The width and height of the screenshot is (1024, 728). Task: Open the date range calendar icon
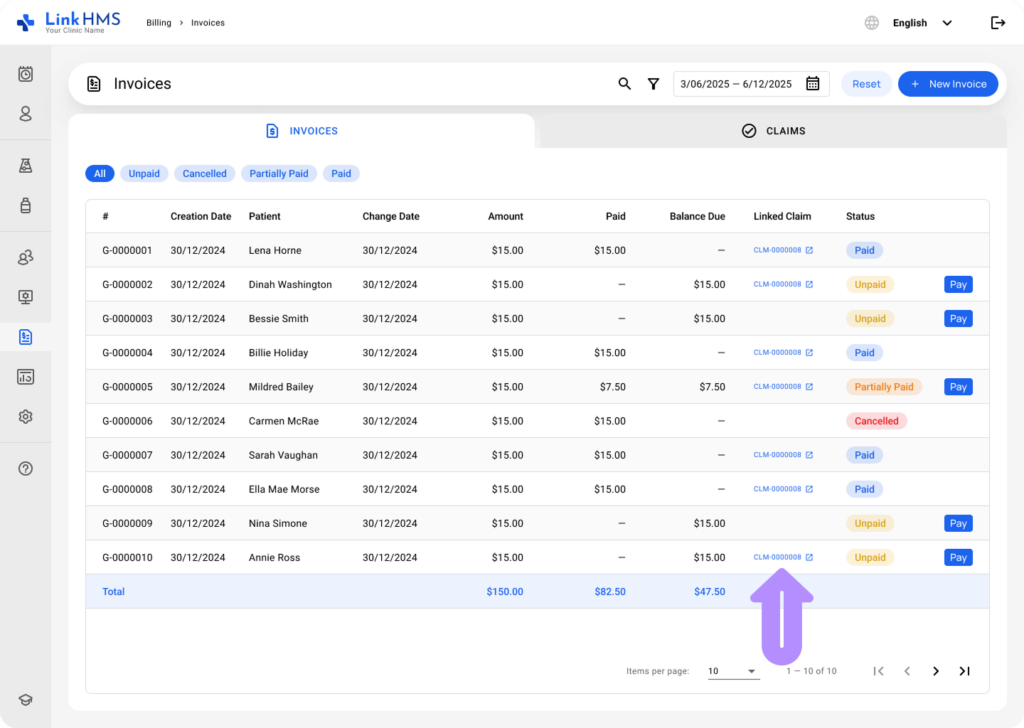click(812, 84)
